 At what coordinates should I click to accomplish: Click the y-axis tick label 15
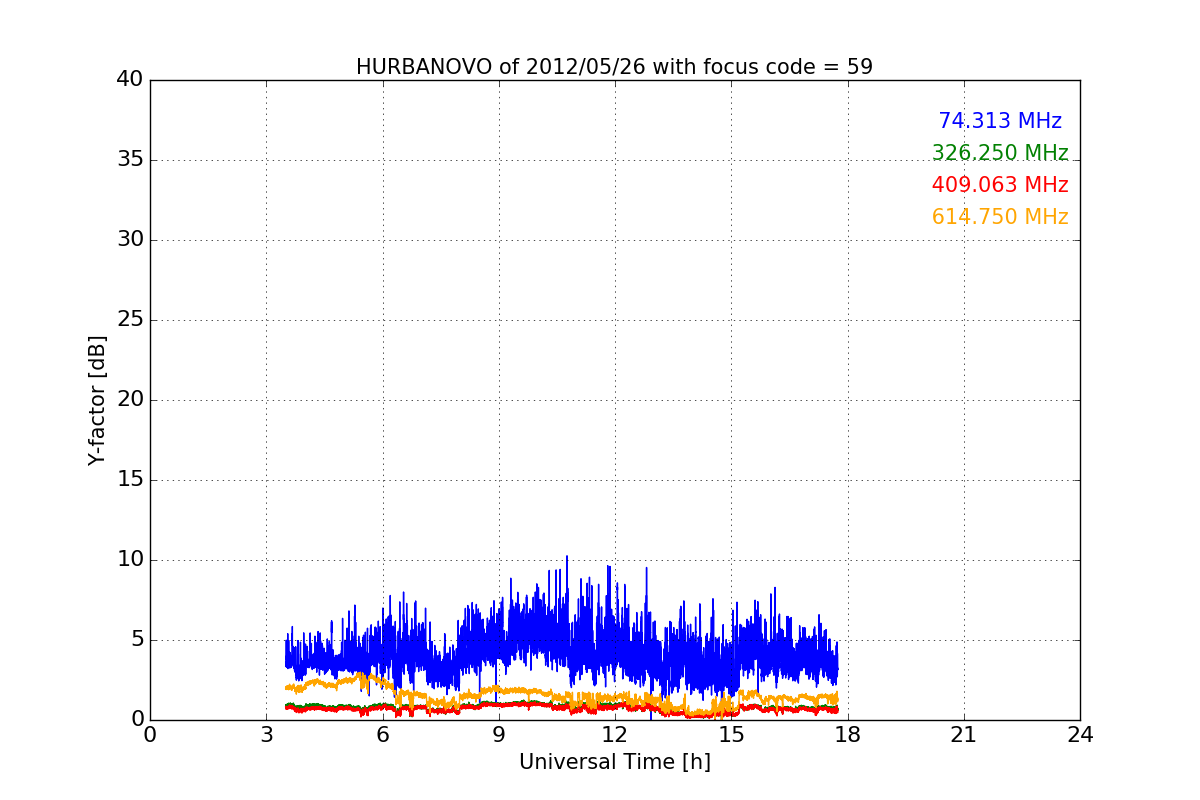129,480
